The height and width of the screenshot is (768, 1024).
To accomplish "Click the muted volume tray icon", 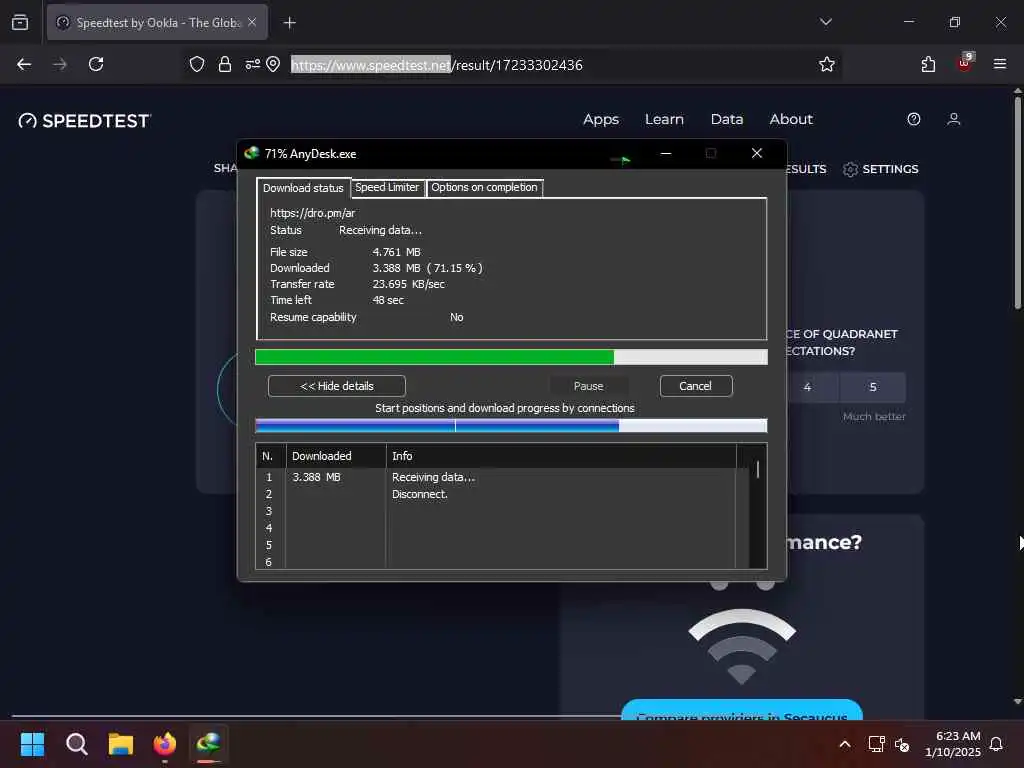I will point(902,744).
